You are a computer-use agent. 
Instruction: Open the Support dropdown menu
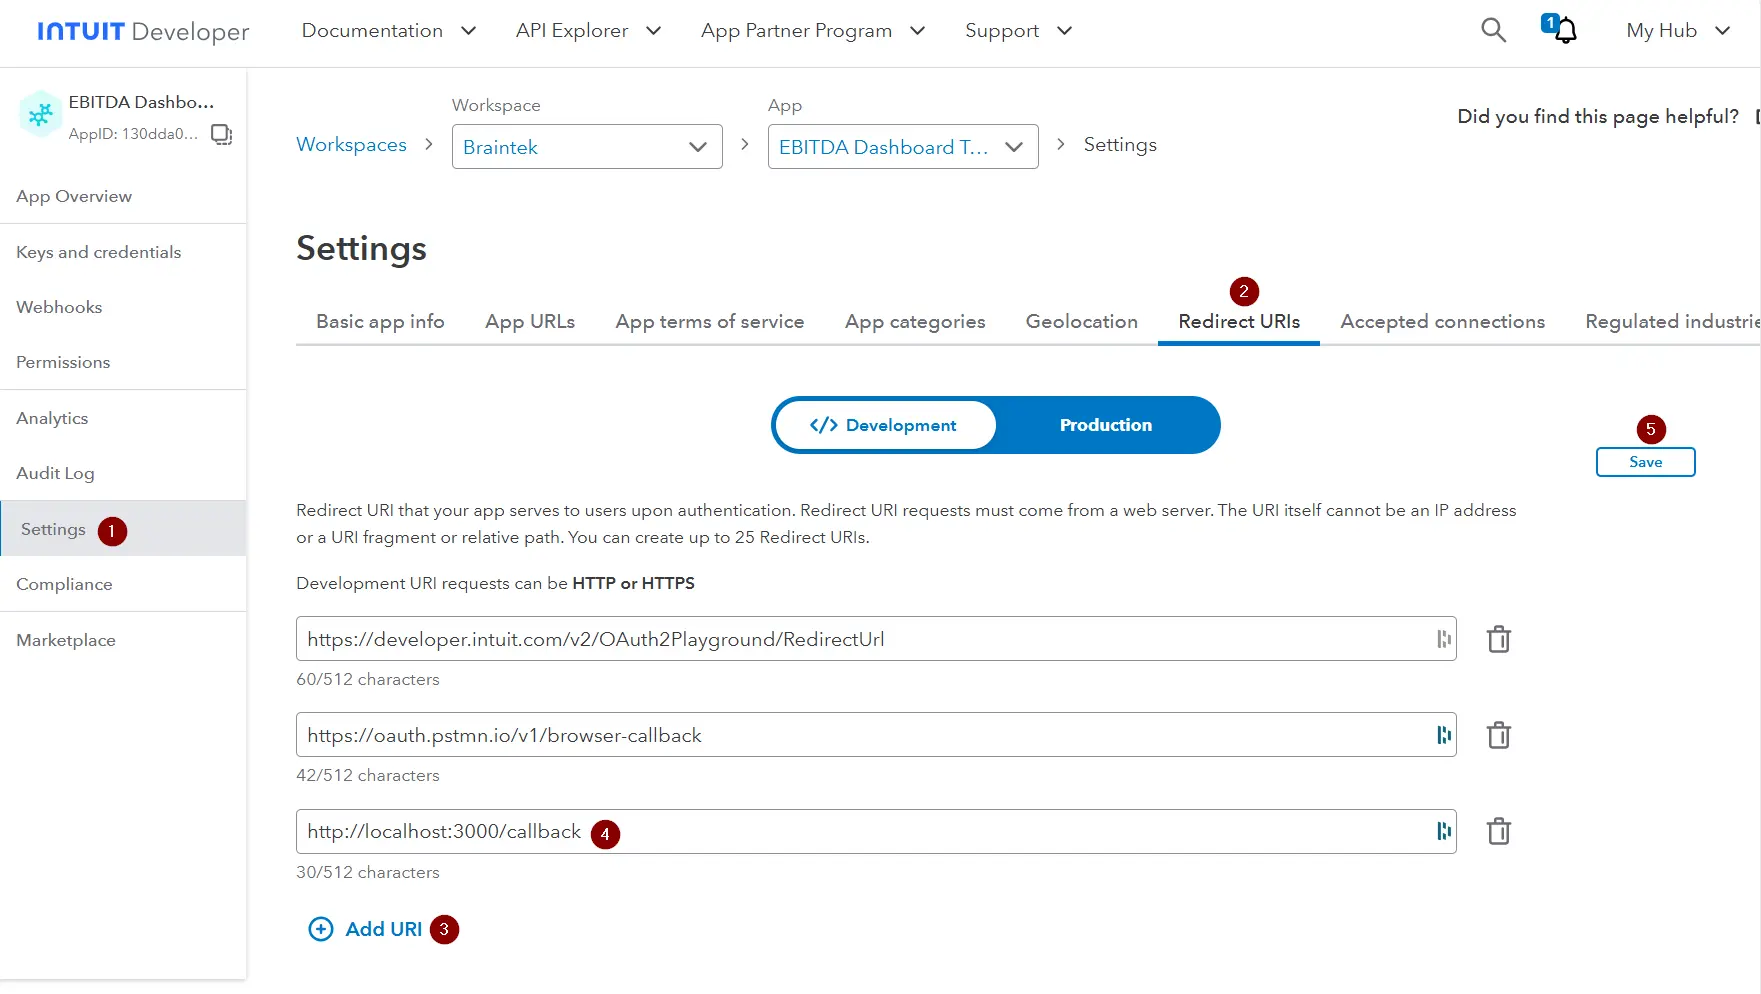1018,31
